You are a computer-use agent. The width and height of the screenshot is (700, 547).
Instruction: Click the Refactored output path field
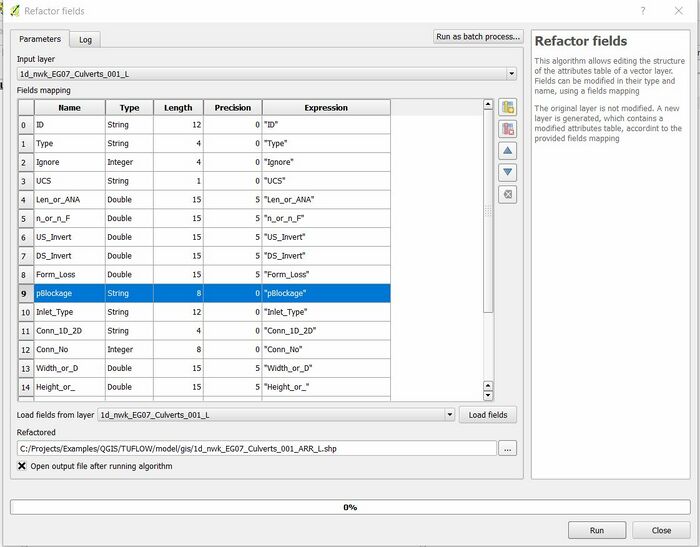click(x=256, y=449)
